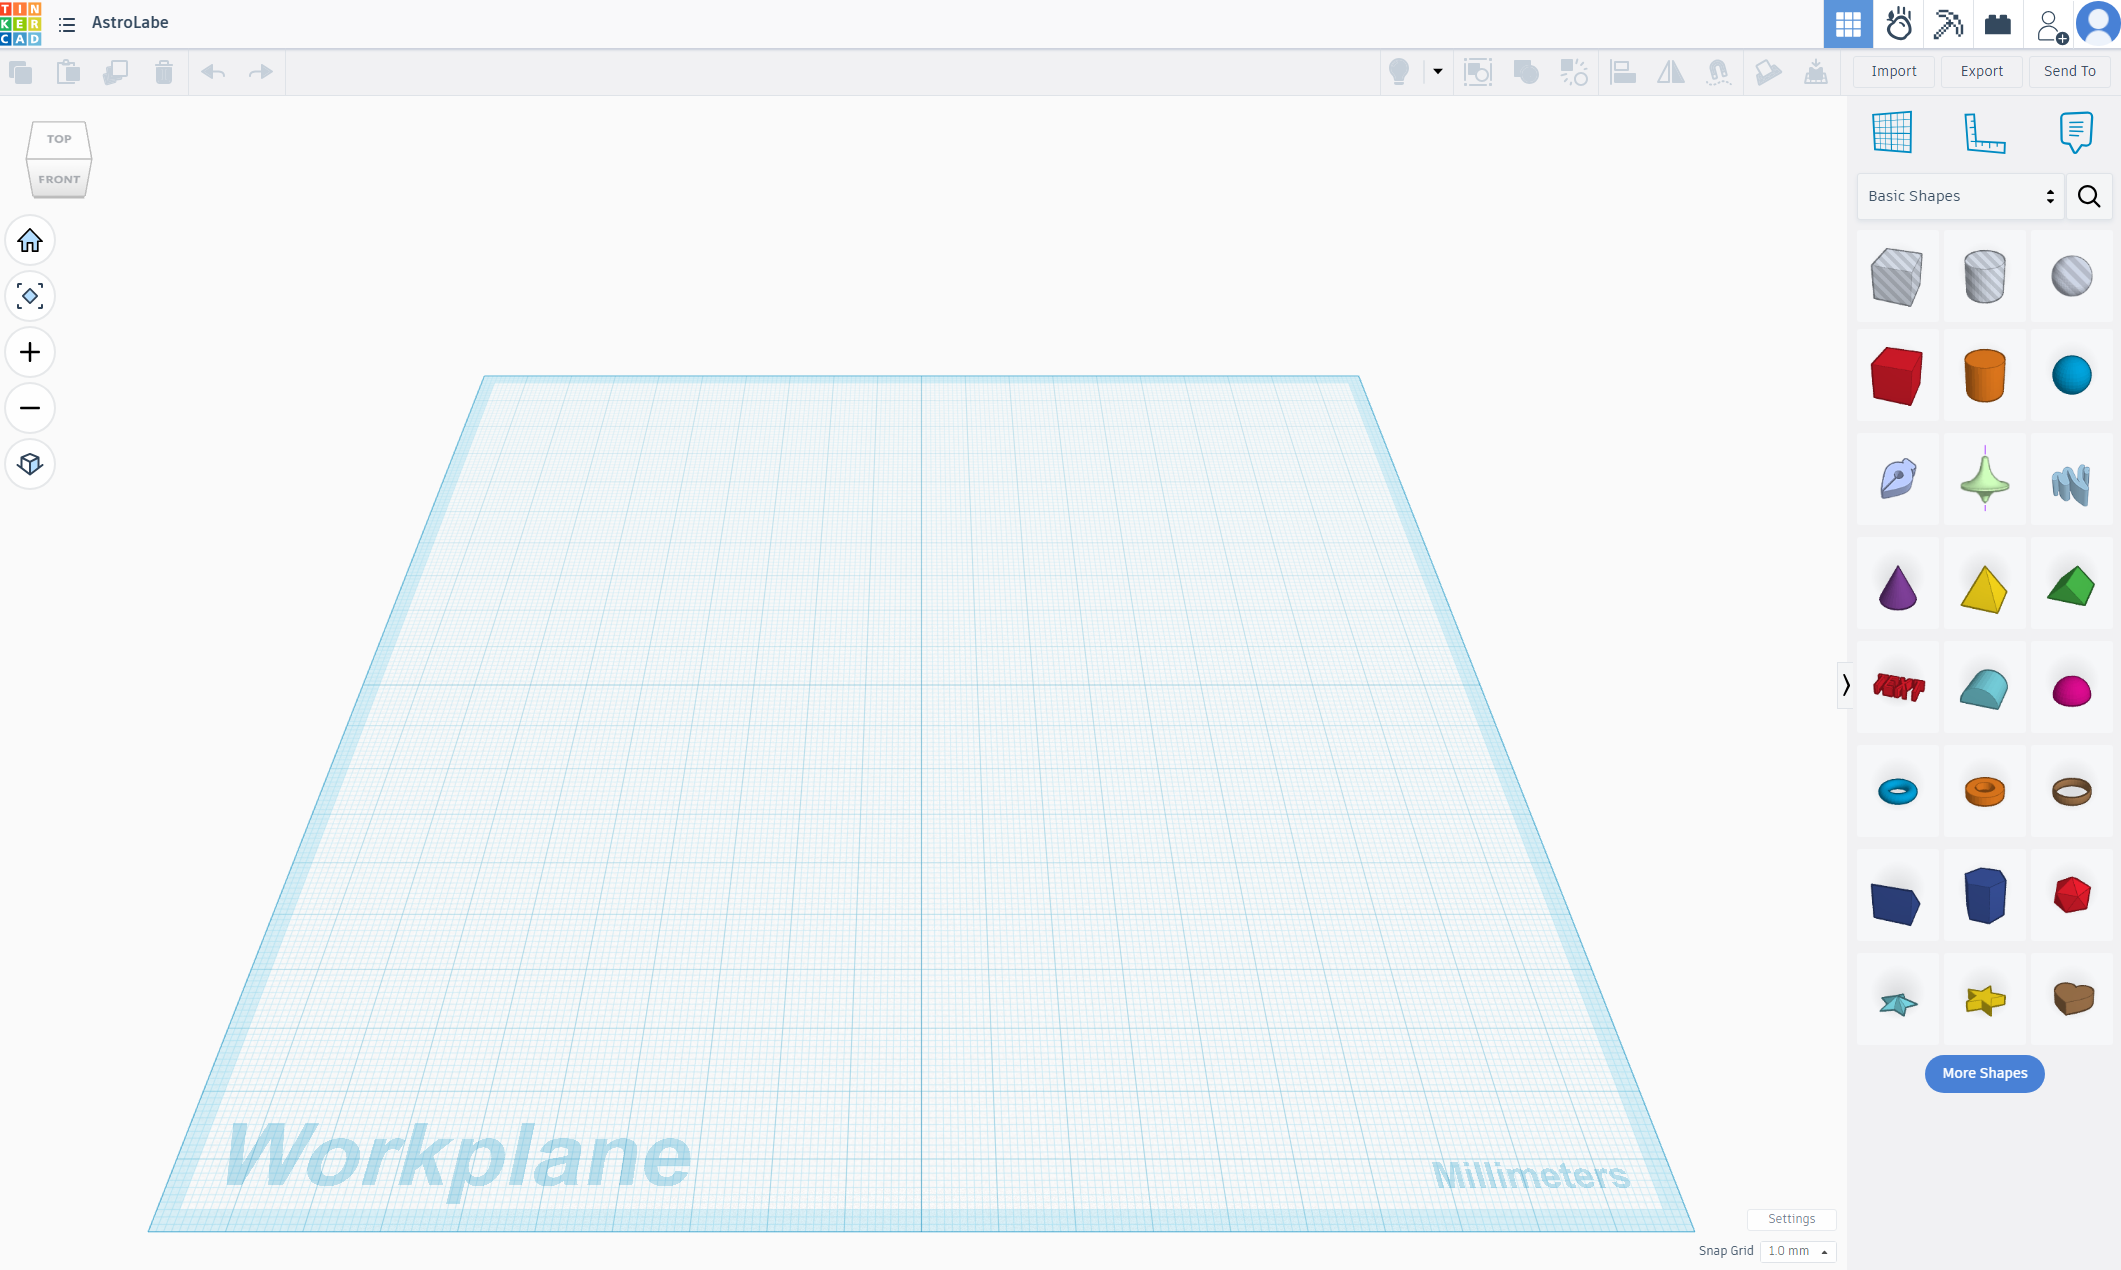Viewport: 2121px width, 1270px height.
Task: Click the AstroLabe design name
Action: tap(130, 22)
